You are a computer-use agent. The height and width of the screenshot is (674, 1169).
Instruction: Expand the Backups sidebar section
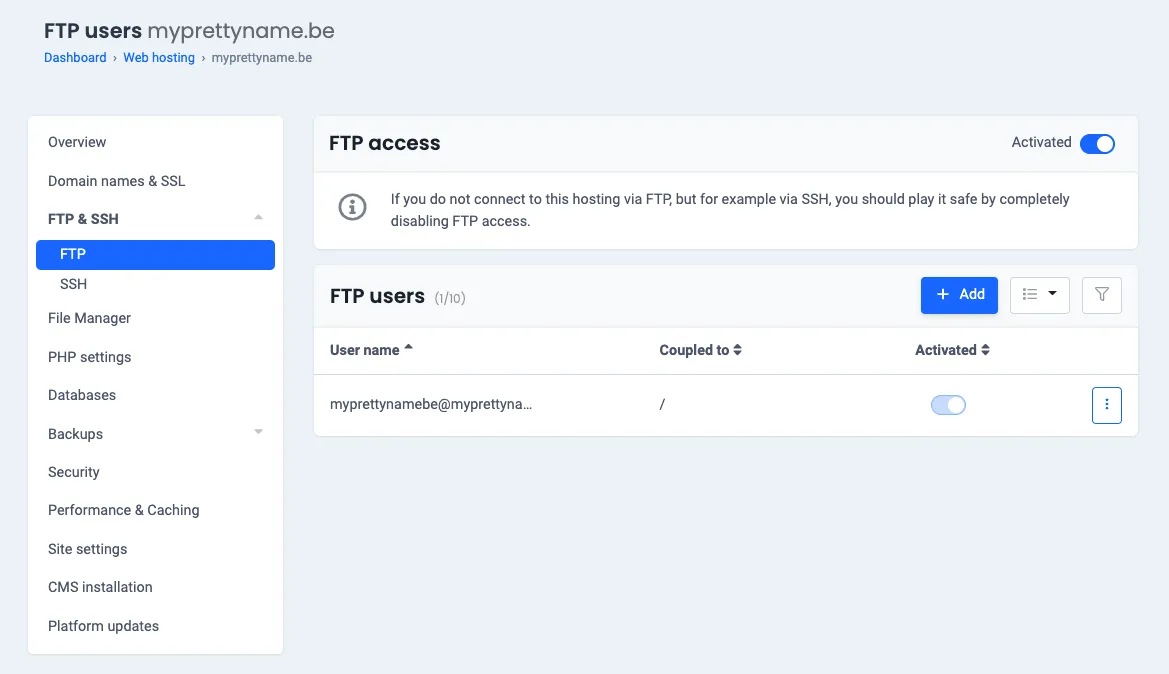point(258,433)
